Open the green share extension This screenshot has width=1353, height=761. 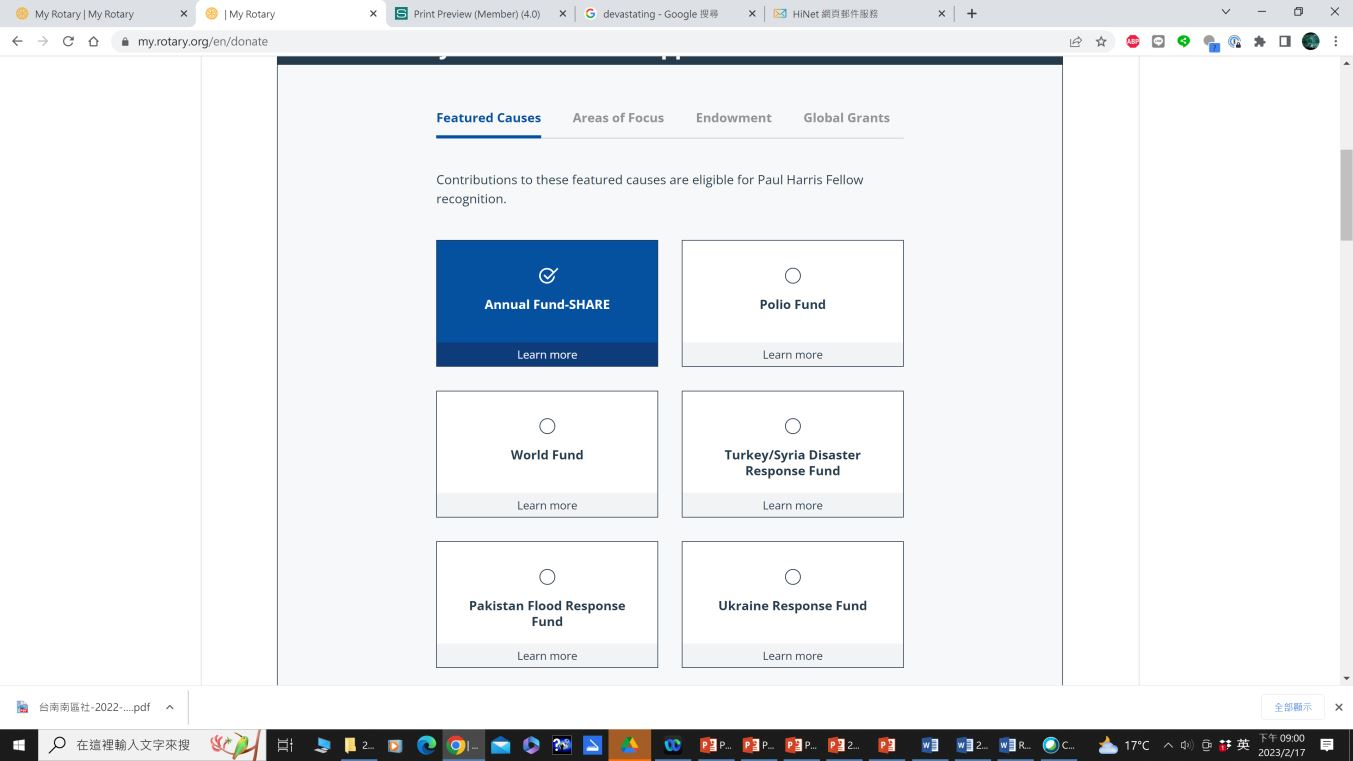[1184, 41]
